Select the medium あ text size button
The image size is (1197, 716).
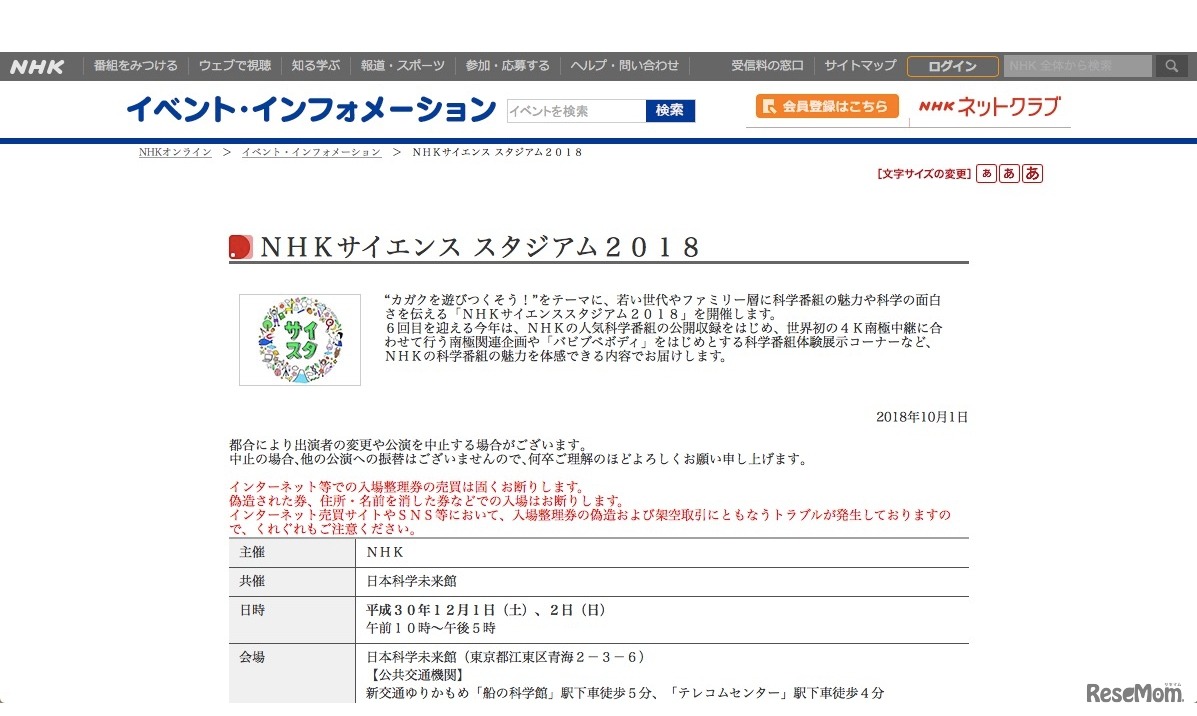tap(1009, 173)
